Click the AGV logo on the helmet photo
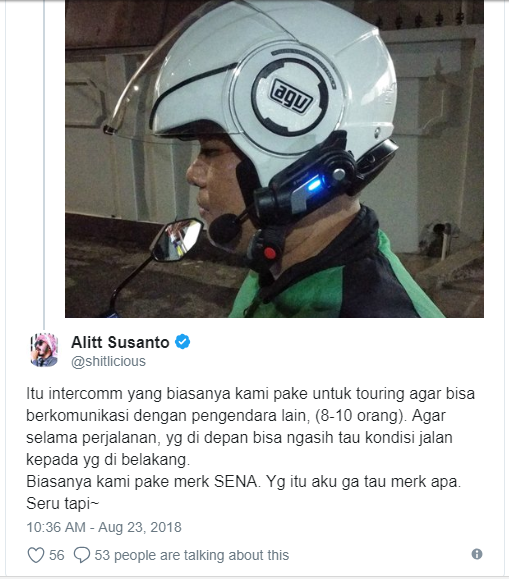 [x=291, y=95]
